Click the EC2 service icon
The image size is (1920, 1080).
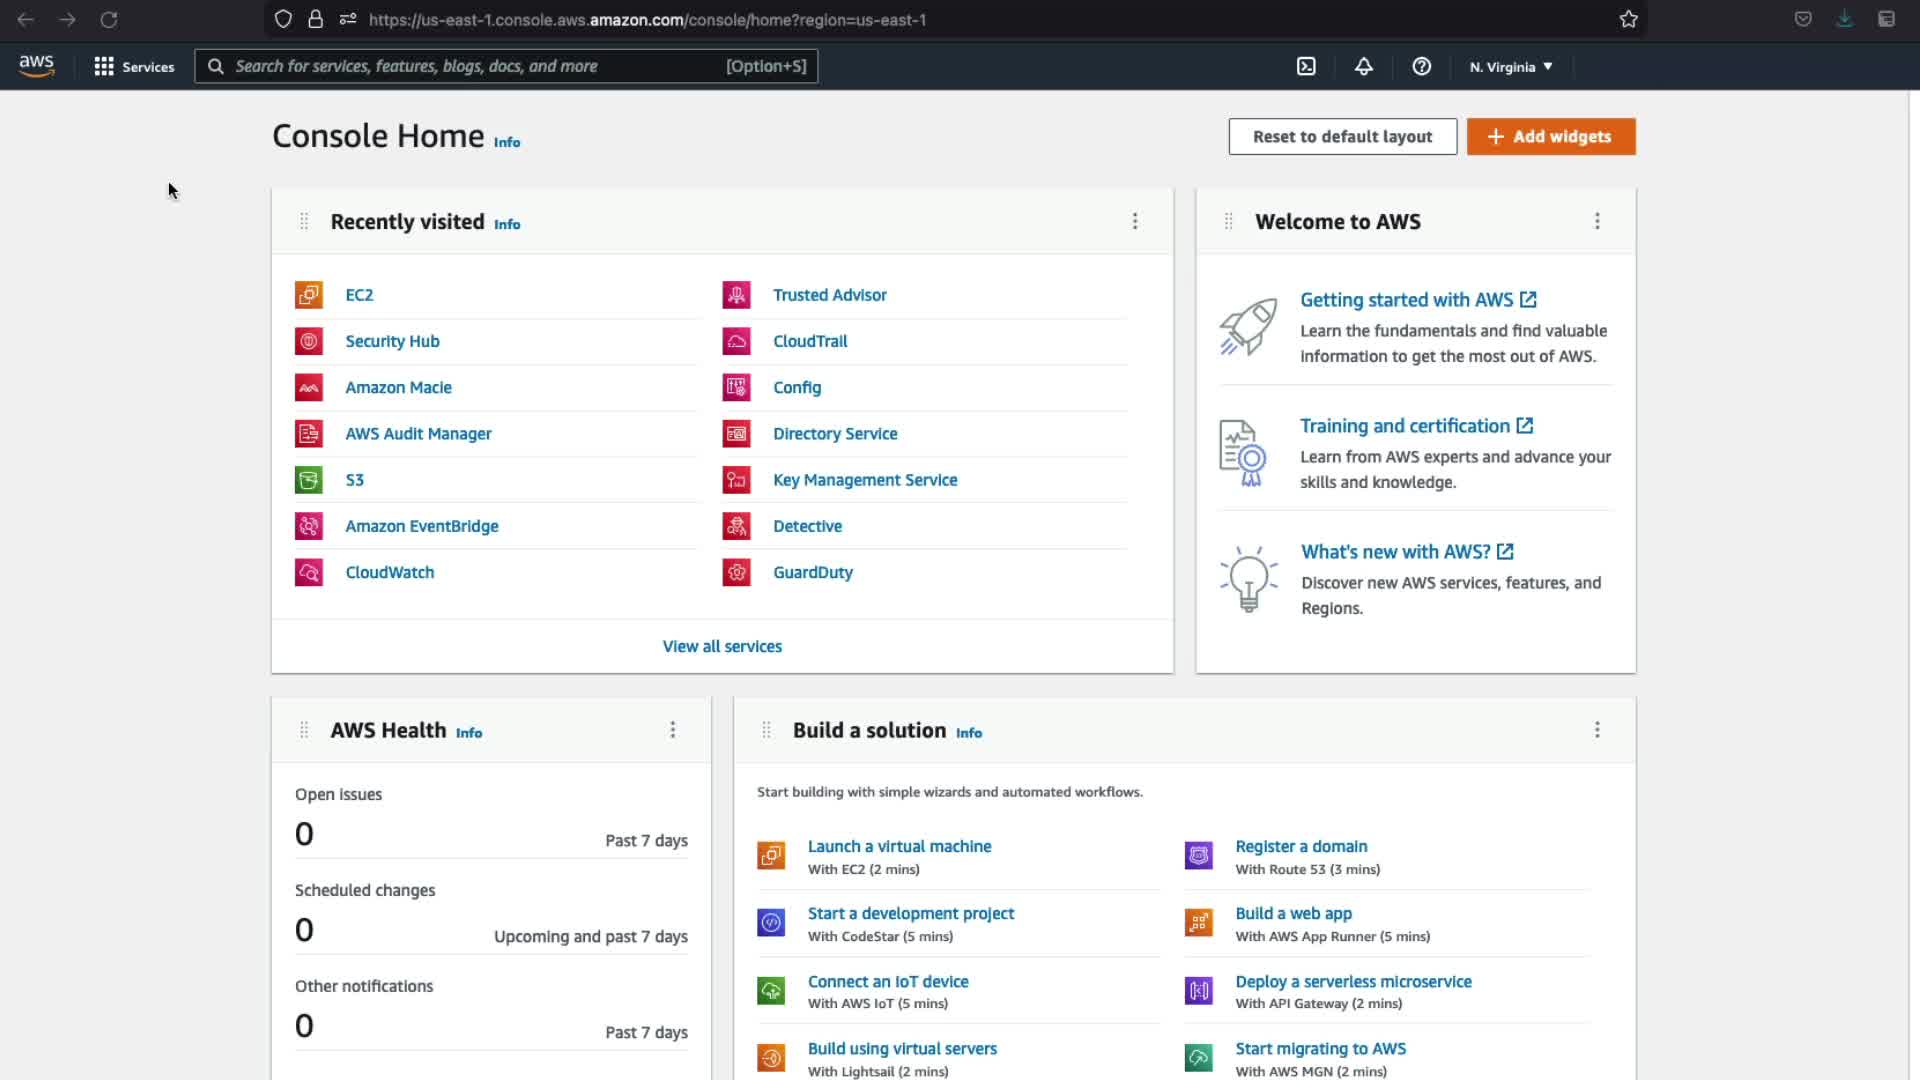pyautogui.click(x=309, y=295)
